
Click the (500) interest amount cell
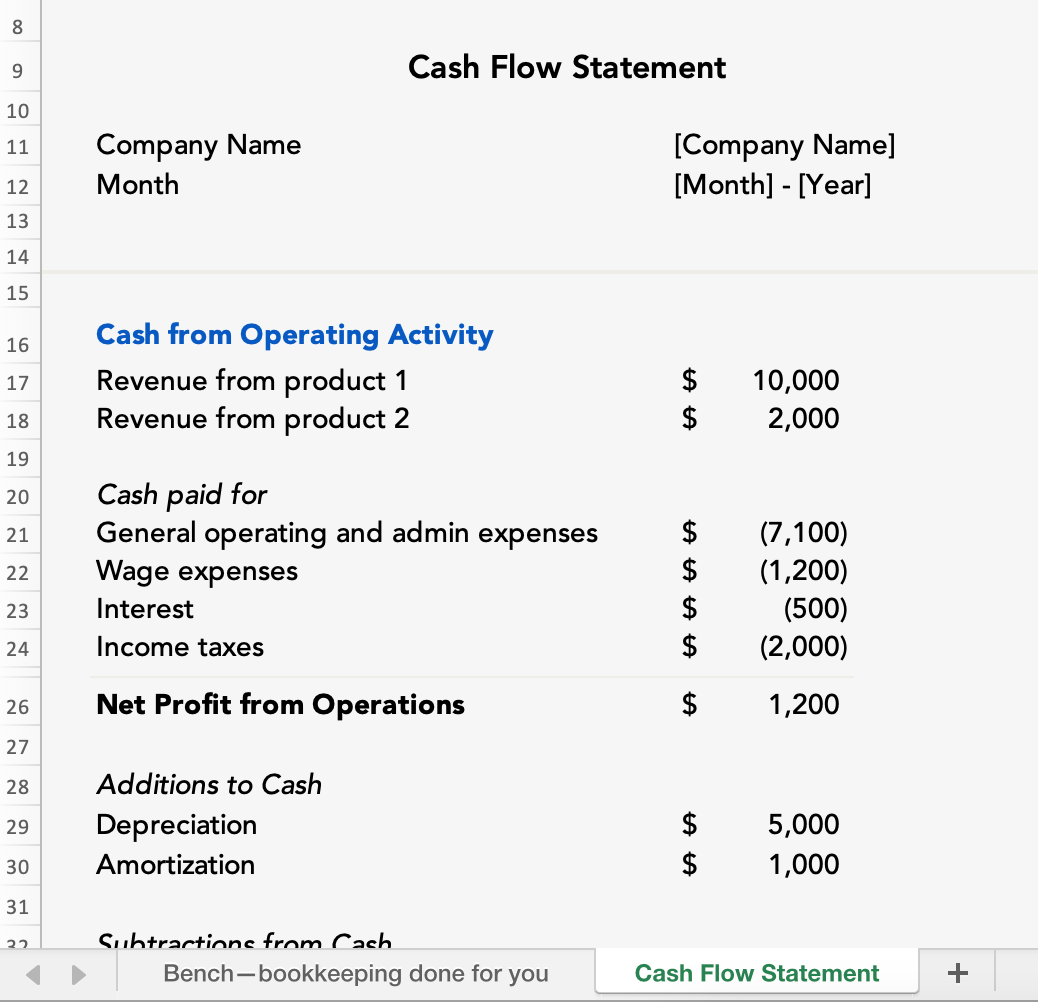pos(814,609)
